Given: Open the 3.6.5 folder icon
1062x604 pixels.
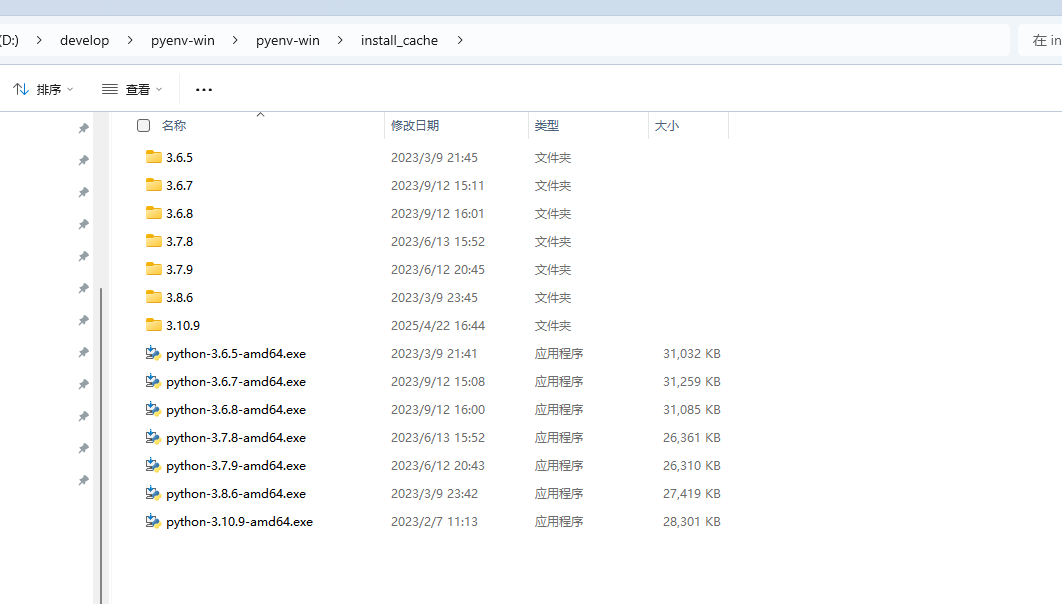Looking at the screenshot, I should (x=154, y=157).
